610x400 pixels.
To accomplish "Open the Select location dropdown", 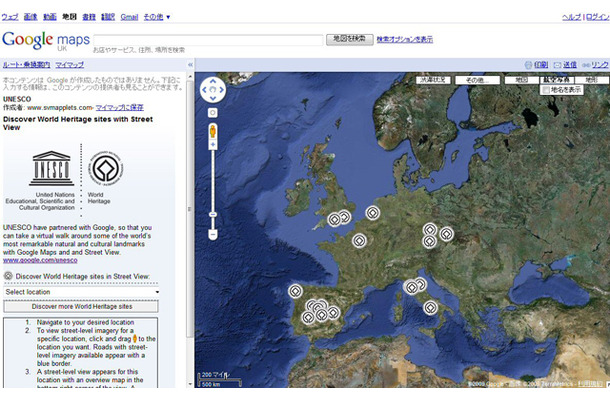I will pos(81,292).
